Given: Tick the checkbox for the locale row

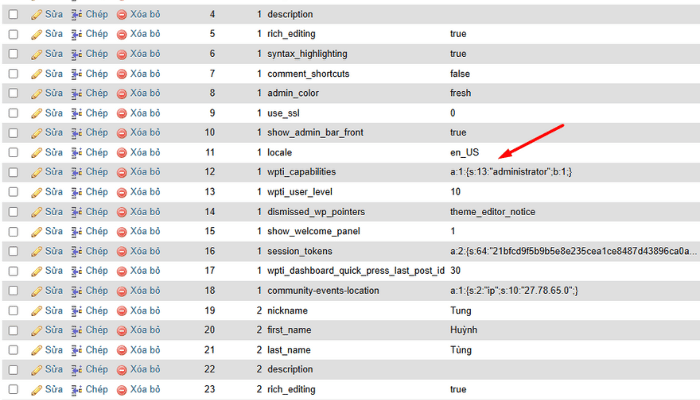Looking at the screenshot, I should point(13,152).
